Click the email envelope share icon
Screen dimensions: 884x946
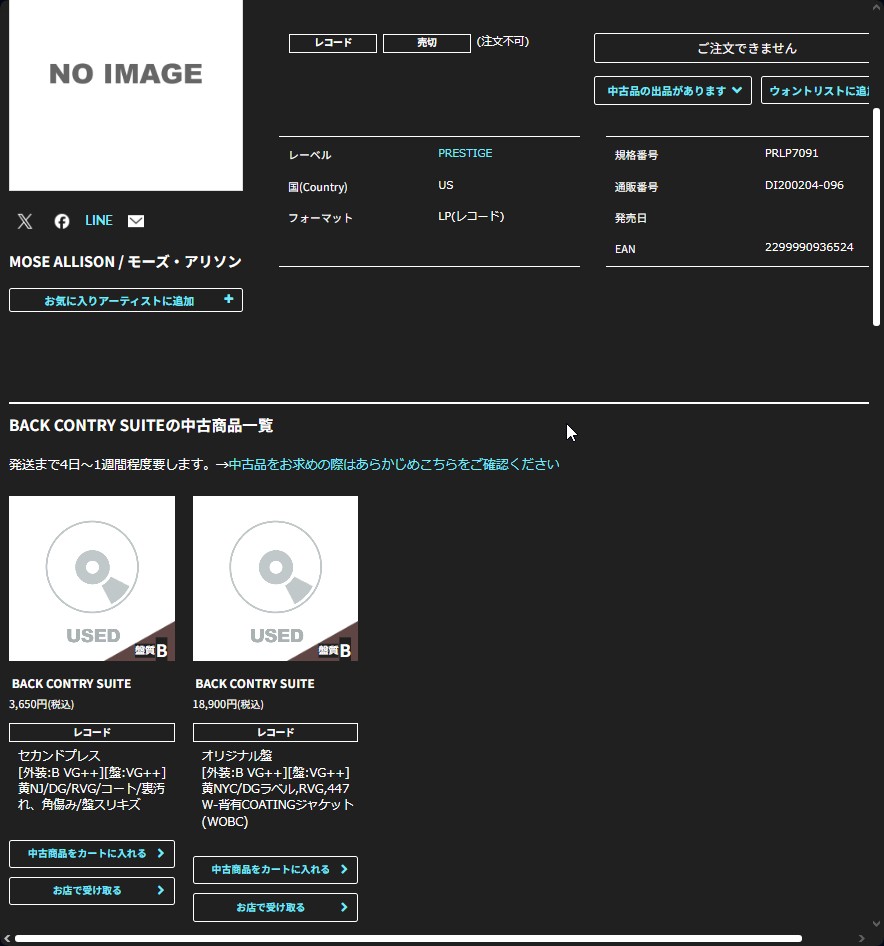click(136, 221)
